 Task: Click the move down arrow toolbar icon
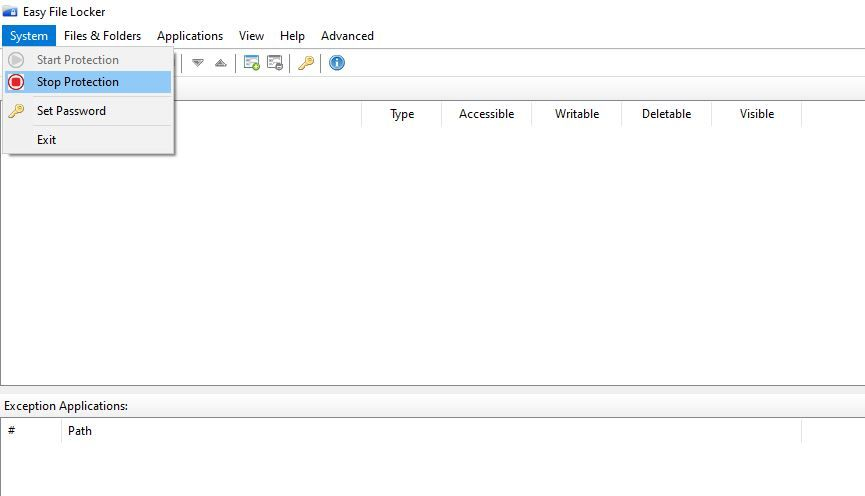click(x=197, y=63)
